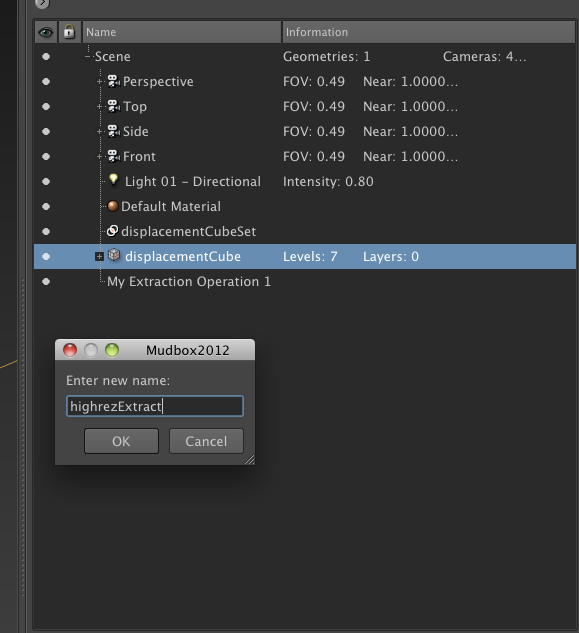The image size is (579, 633).
Task: Toggle visibility dot for Top camera
Action: [x=46, y=107]
